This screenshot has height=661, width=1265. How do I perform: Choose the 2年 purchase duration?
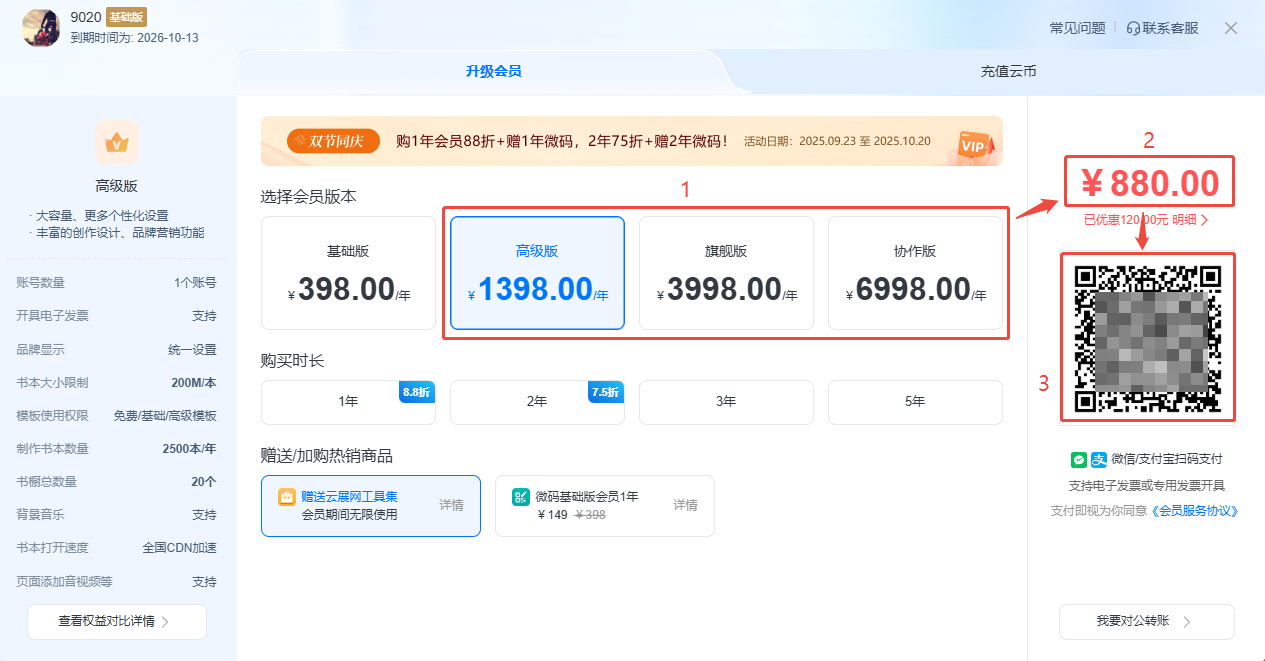tap(537, 402)
